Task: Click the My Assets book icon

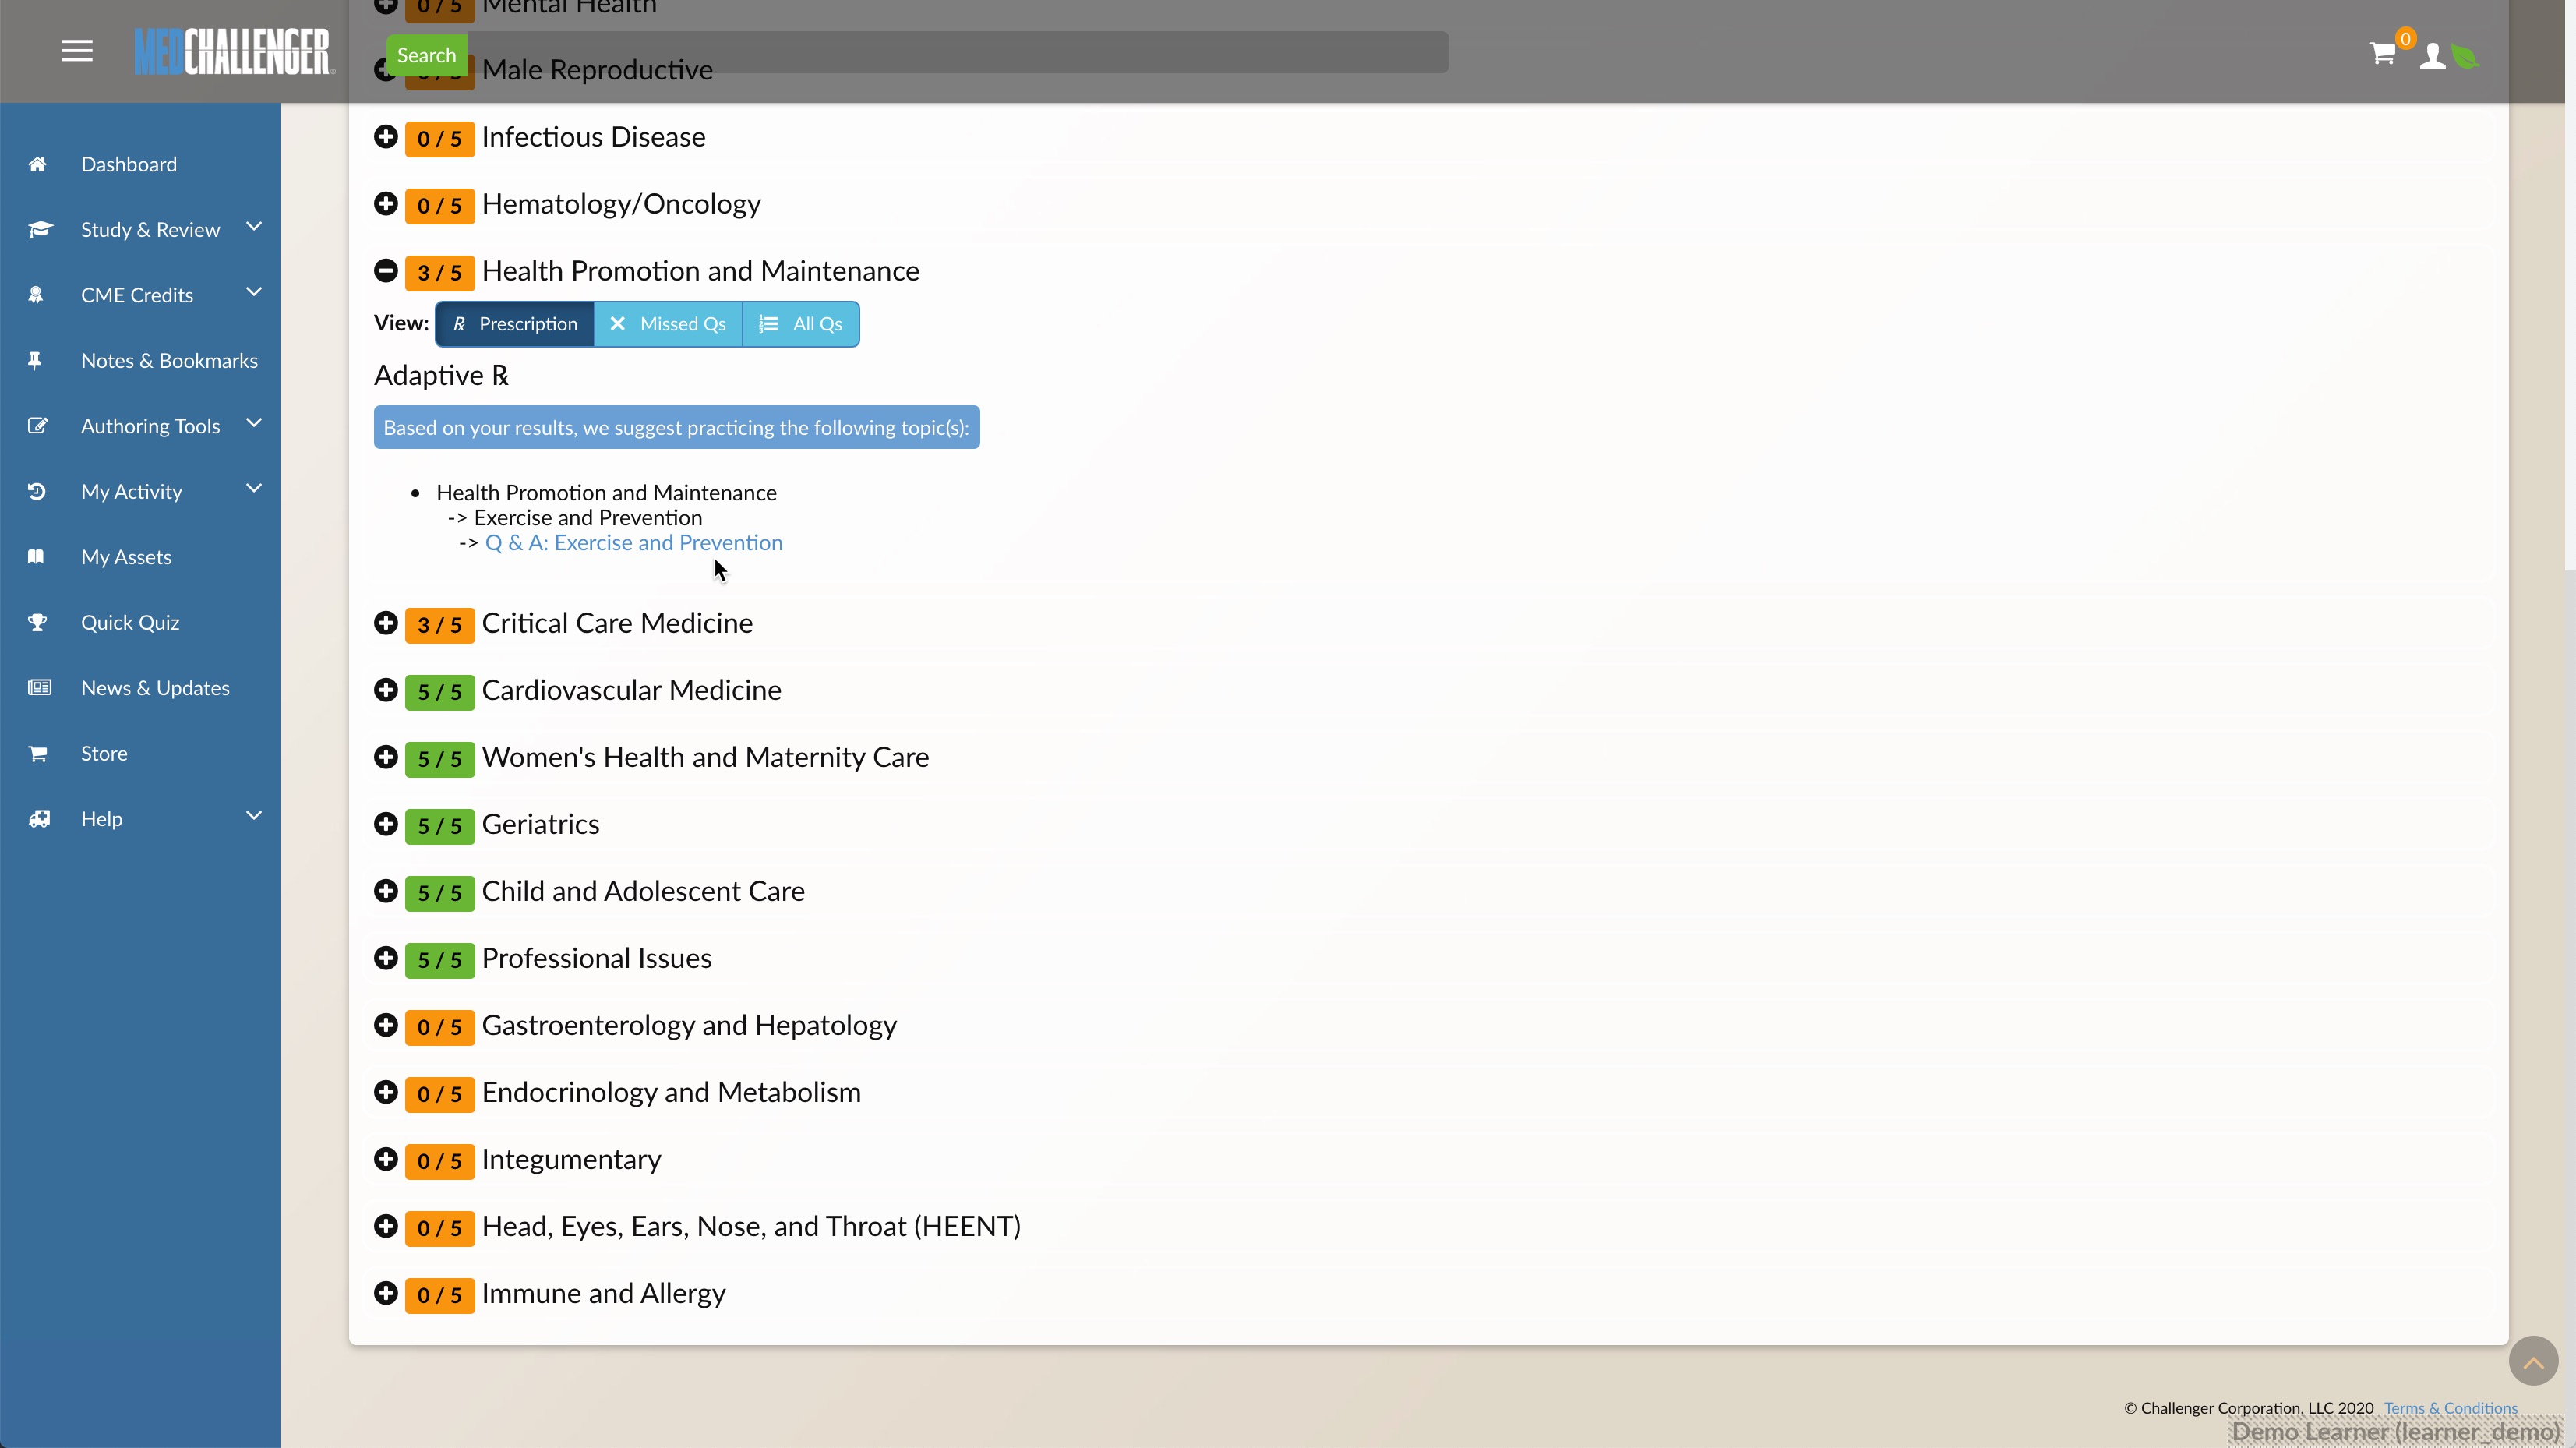Action: 36,557
